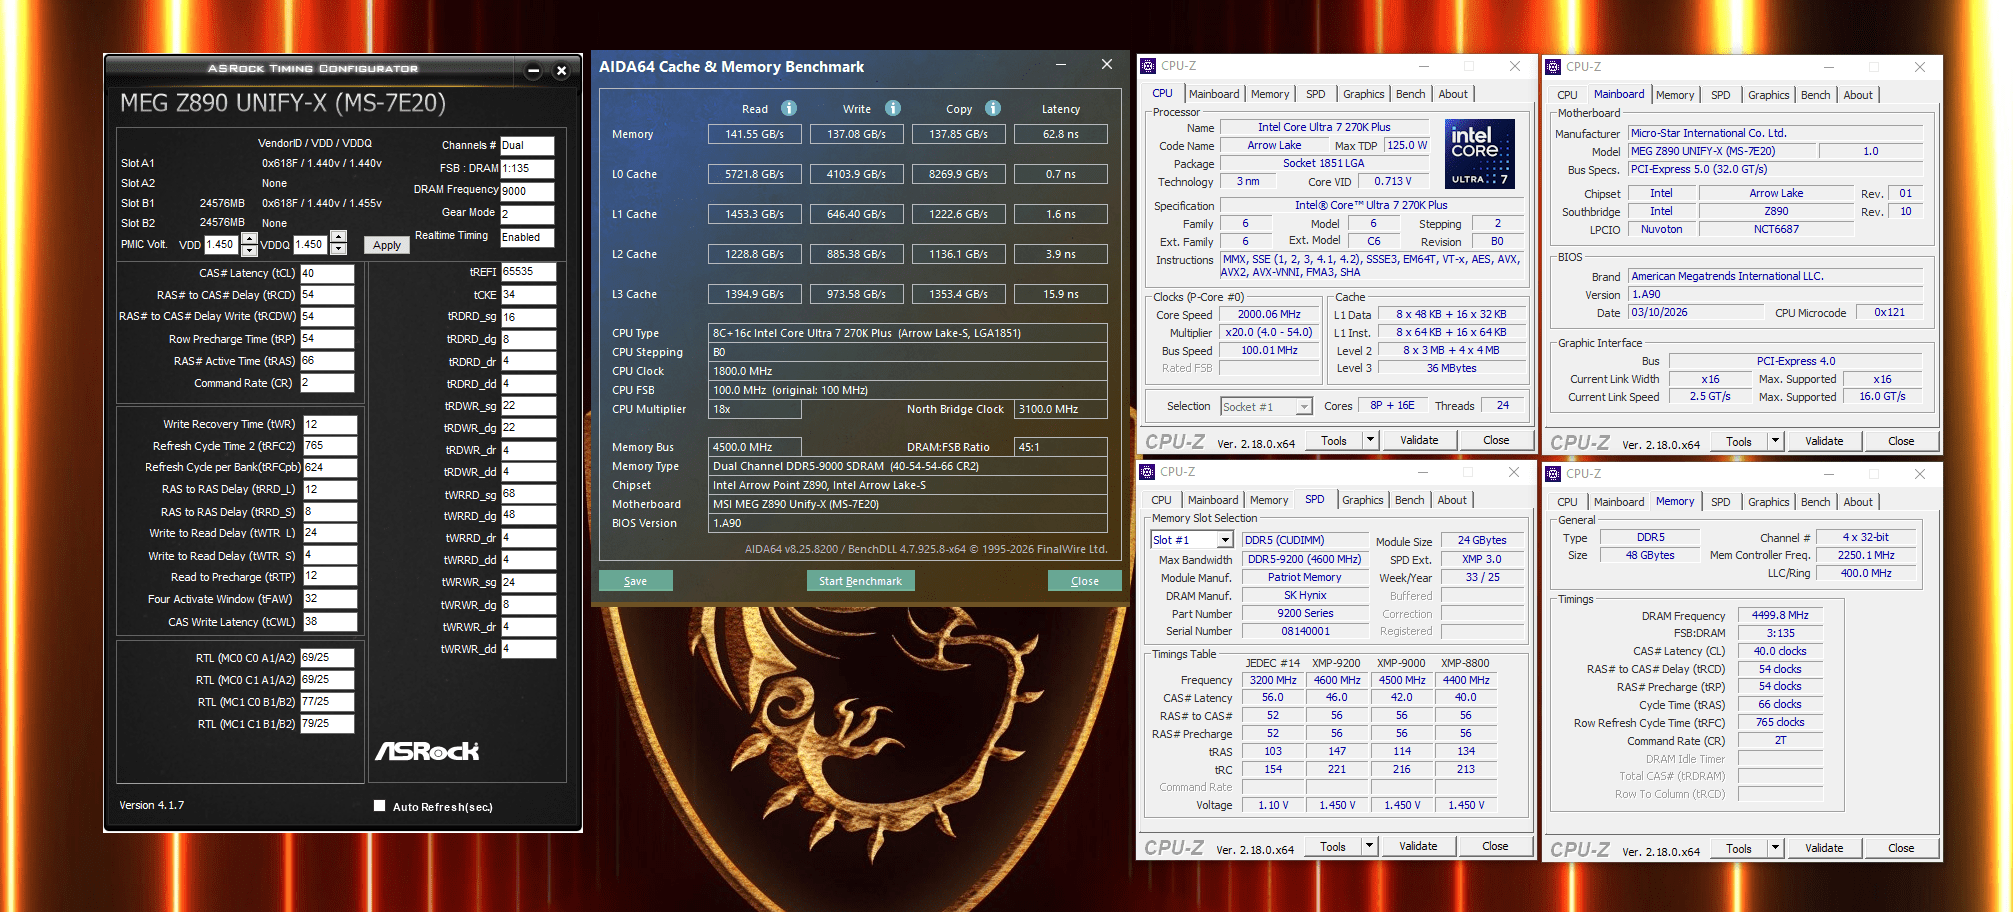Click the CAS# Latency (tCL) field showing 40
This screenshot has height=912, width=2013.
[x=327, y=273]
